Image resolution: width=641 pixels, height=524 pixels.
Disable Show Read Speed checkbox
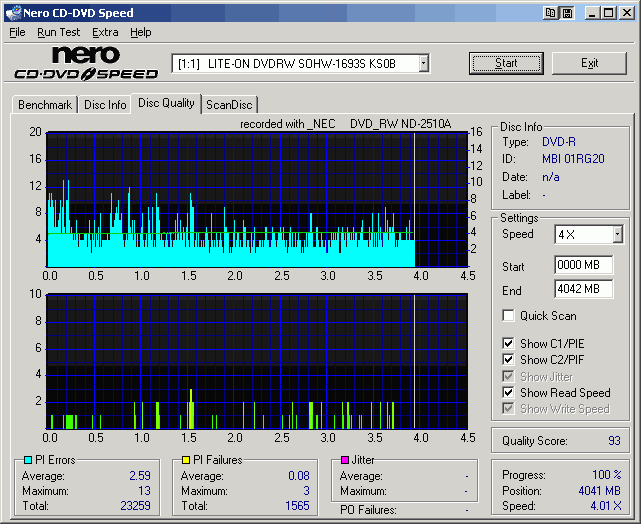pyautogui.click(x=509, y=393)
